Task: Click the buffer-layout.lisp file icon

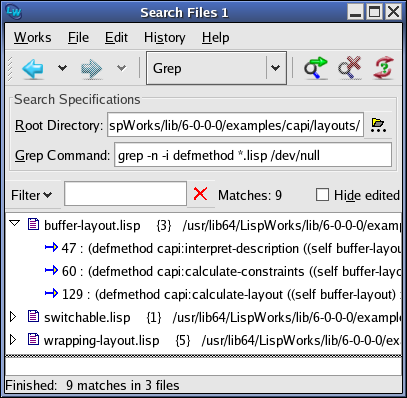Action: click(33, 224)
